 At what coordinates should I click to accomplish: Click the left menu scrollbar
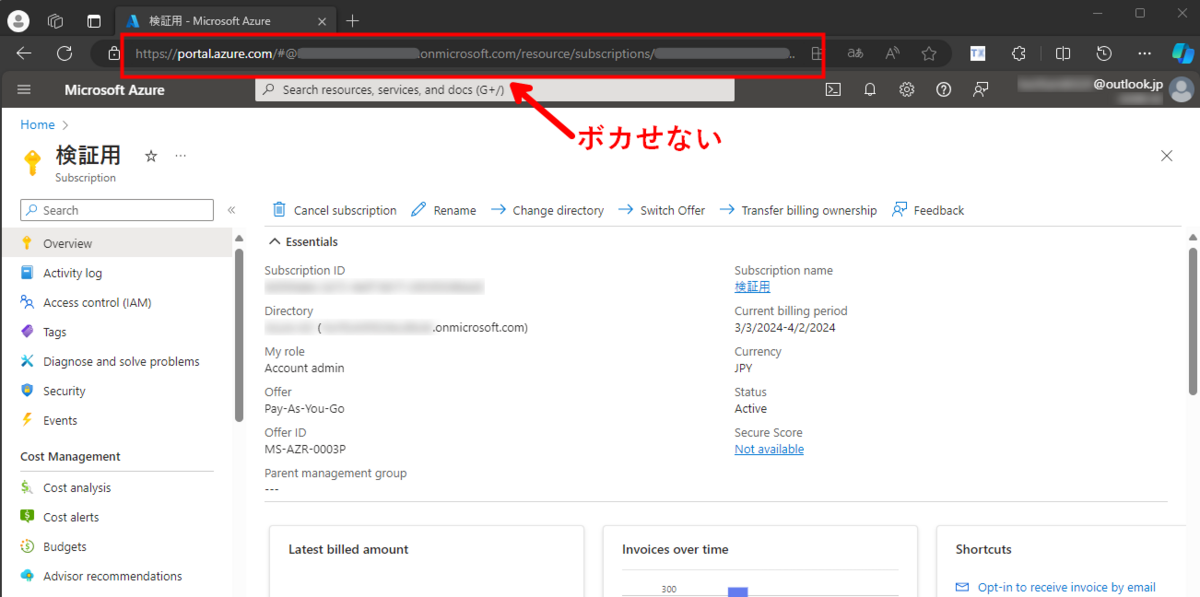238,335
